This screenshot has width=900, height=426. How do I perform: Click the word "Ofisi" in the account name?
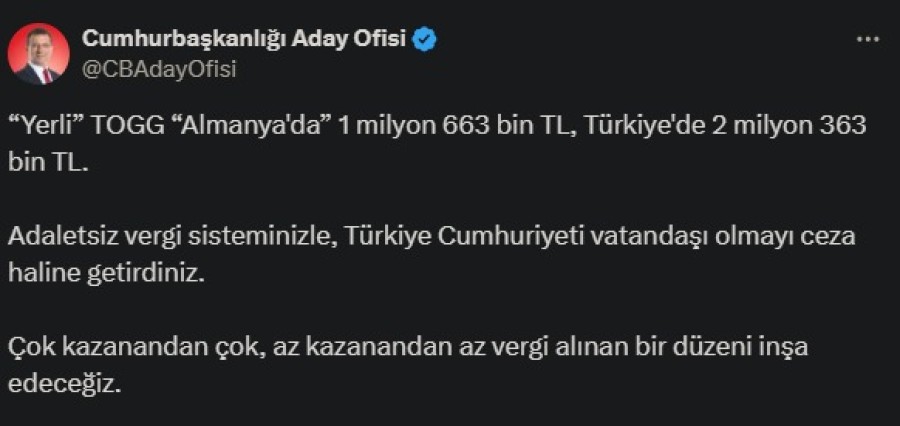[x=383, y=39]
